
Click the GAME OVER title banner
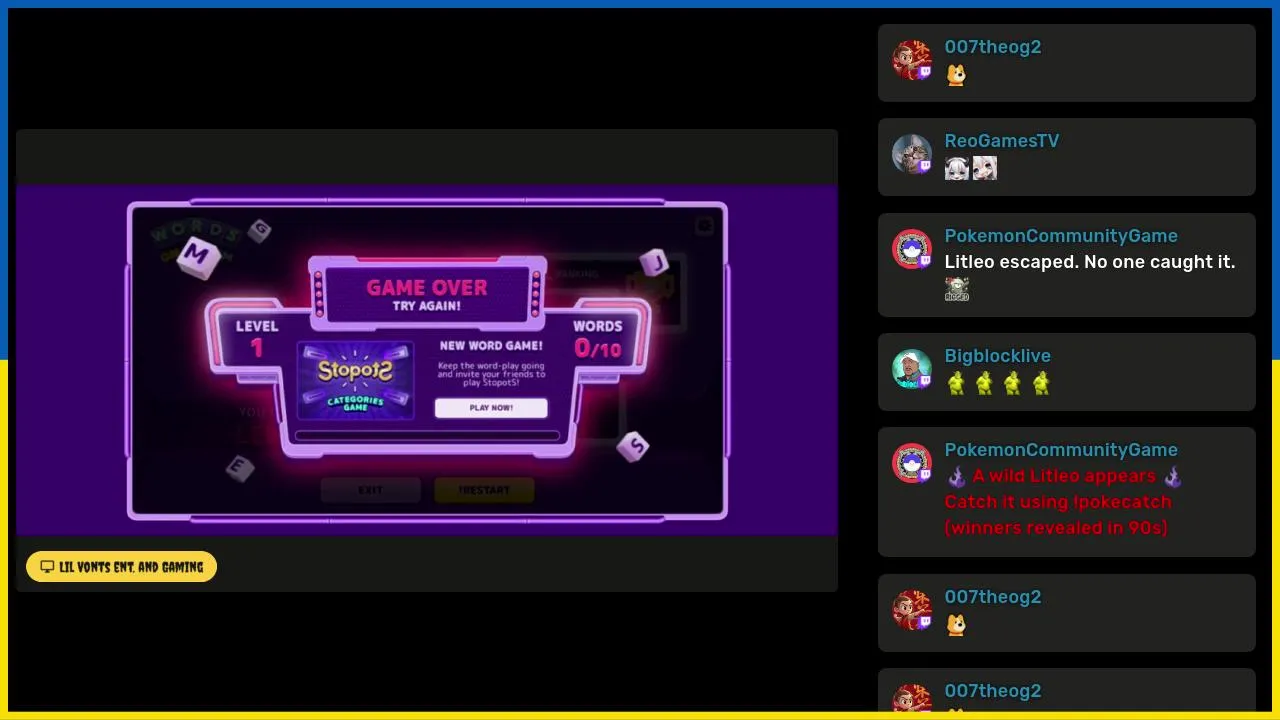click(427, 294)
